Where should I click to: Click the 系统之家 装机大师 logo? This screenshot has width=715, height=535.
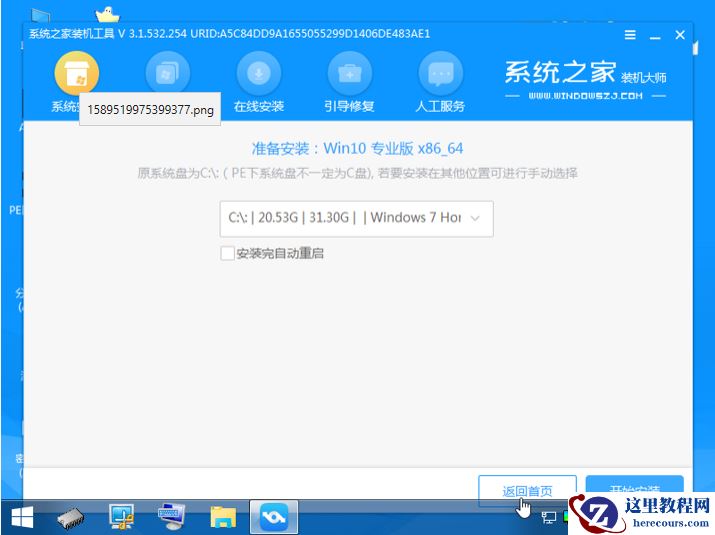tap(585, 73)
